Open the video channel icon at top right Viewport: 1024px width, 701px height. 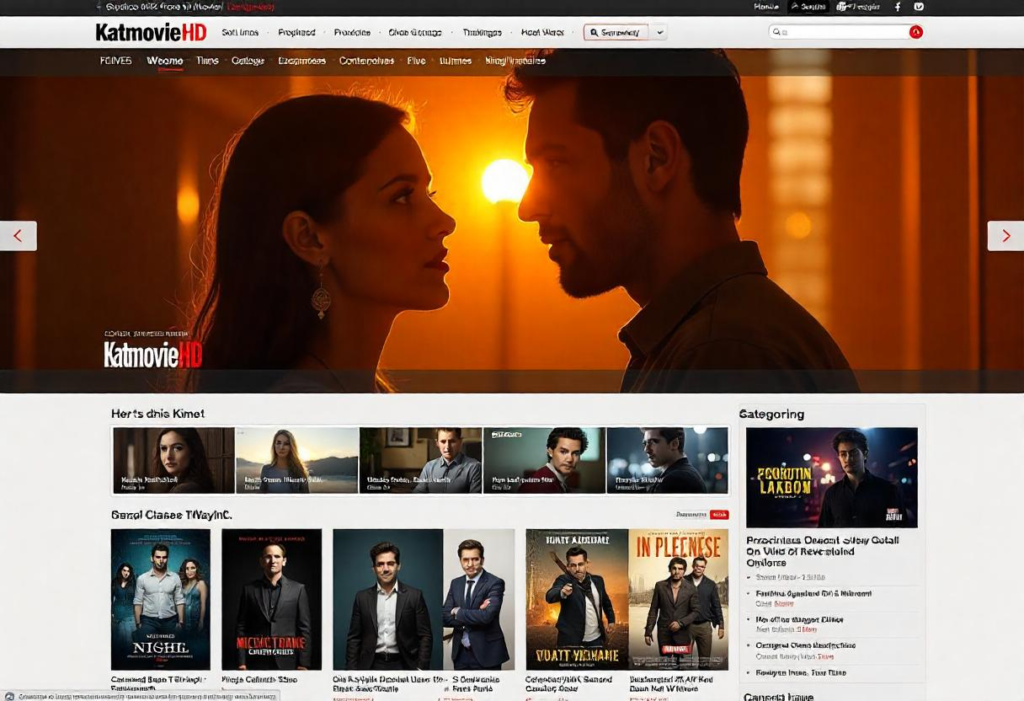(919, 7)
